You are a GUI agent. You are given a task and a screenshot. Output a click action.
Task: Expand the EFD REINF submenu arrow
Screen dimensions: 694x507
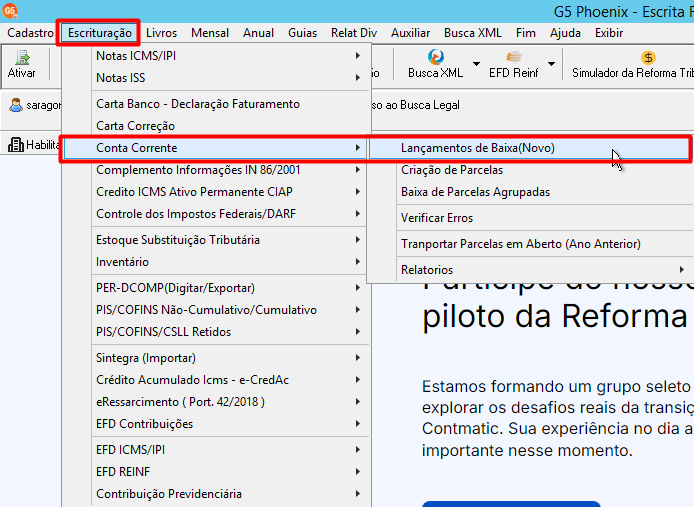358,472
